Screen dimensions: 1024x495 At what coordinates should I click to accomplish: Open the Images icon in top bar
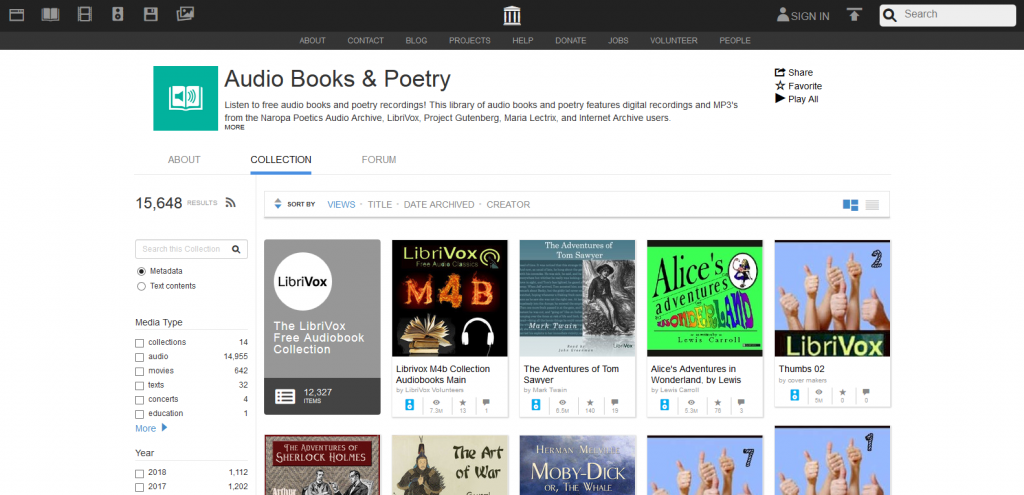point(185,14)
